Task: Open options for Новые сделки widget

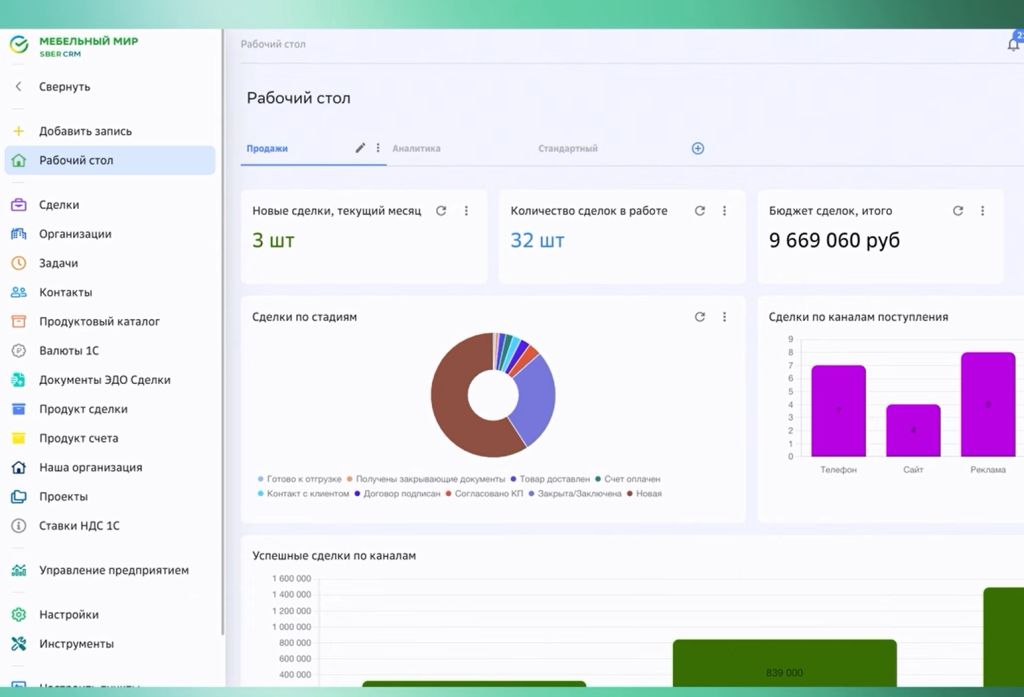Action: tap(466, 211)
